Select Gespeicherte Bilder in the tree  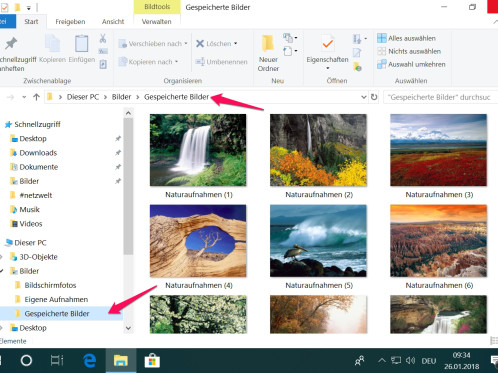(x=57, y=314)
